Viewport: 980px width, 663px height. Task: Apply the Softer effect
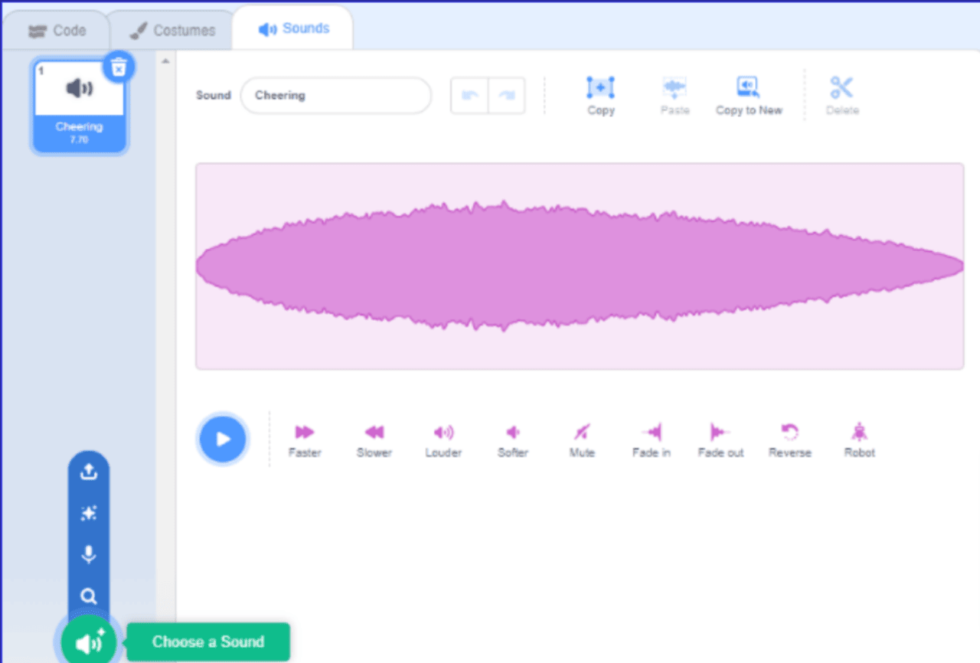(512, 438)
